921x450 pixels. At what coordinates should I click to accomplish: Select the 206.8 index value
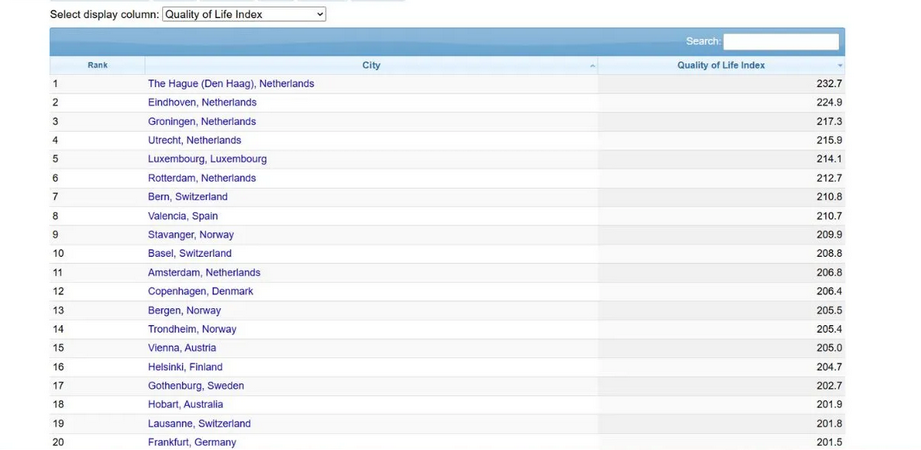[829, 272]
